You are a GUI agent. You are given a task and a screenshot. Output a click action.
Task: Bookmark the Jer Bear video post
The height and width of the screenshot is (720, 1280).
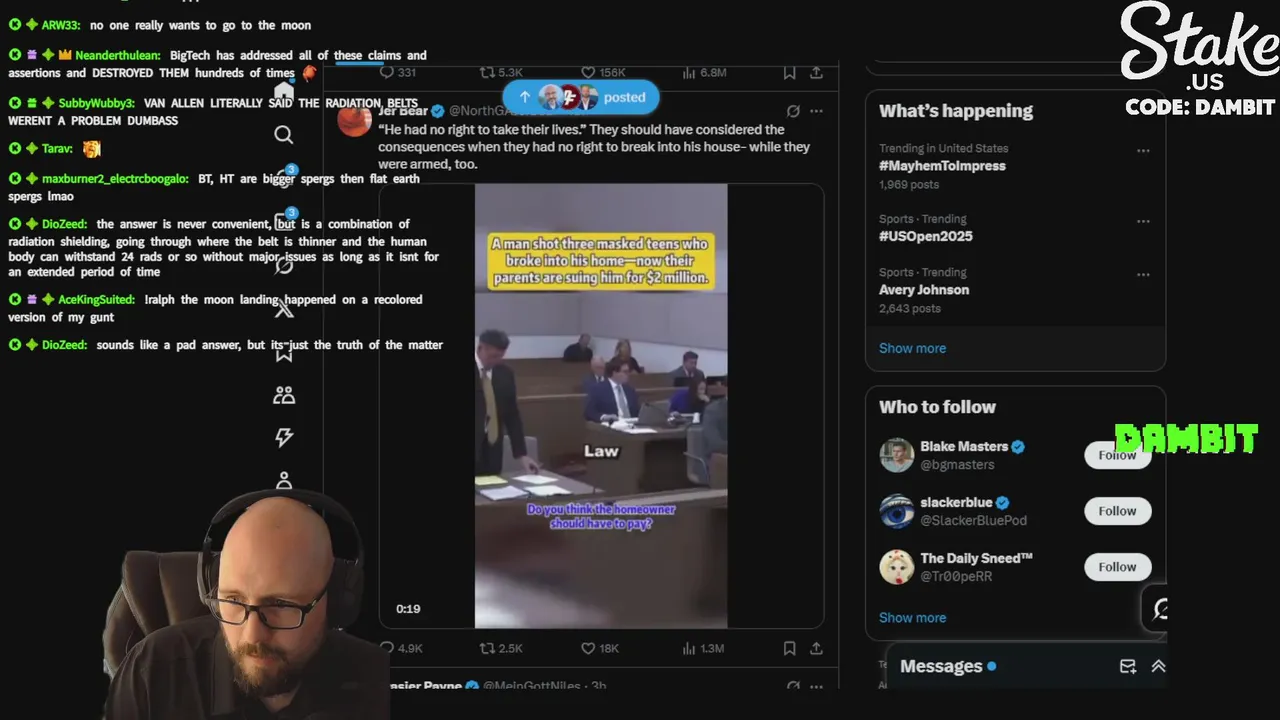point(789,648)
